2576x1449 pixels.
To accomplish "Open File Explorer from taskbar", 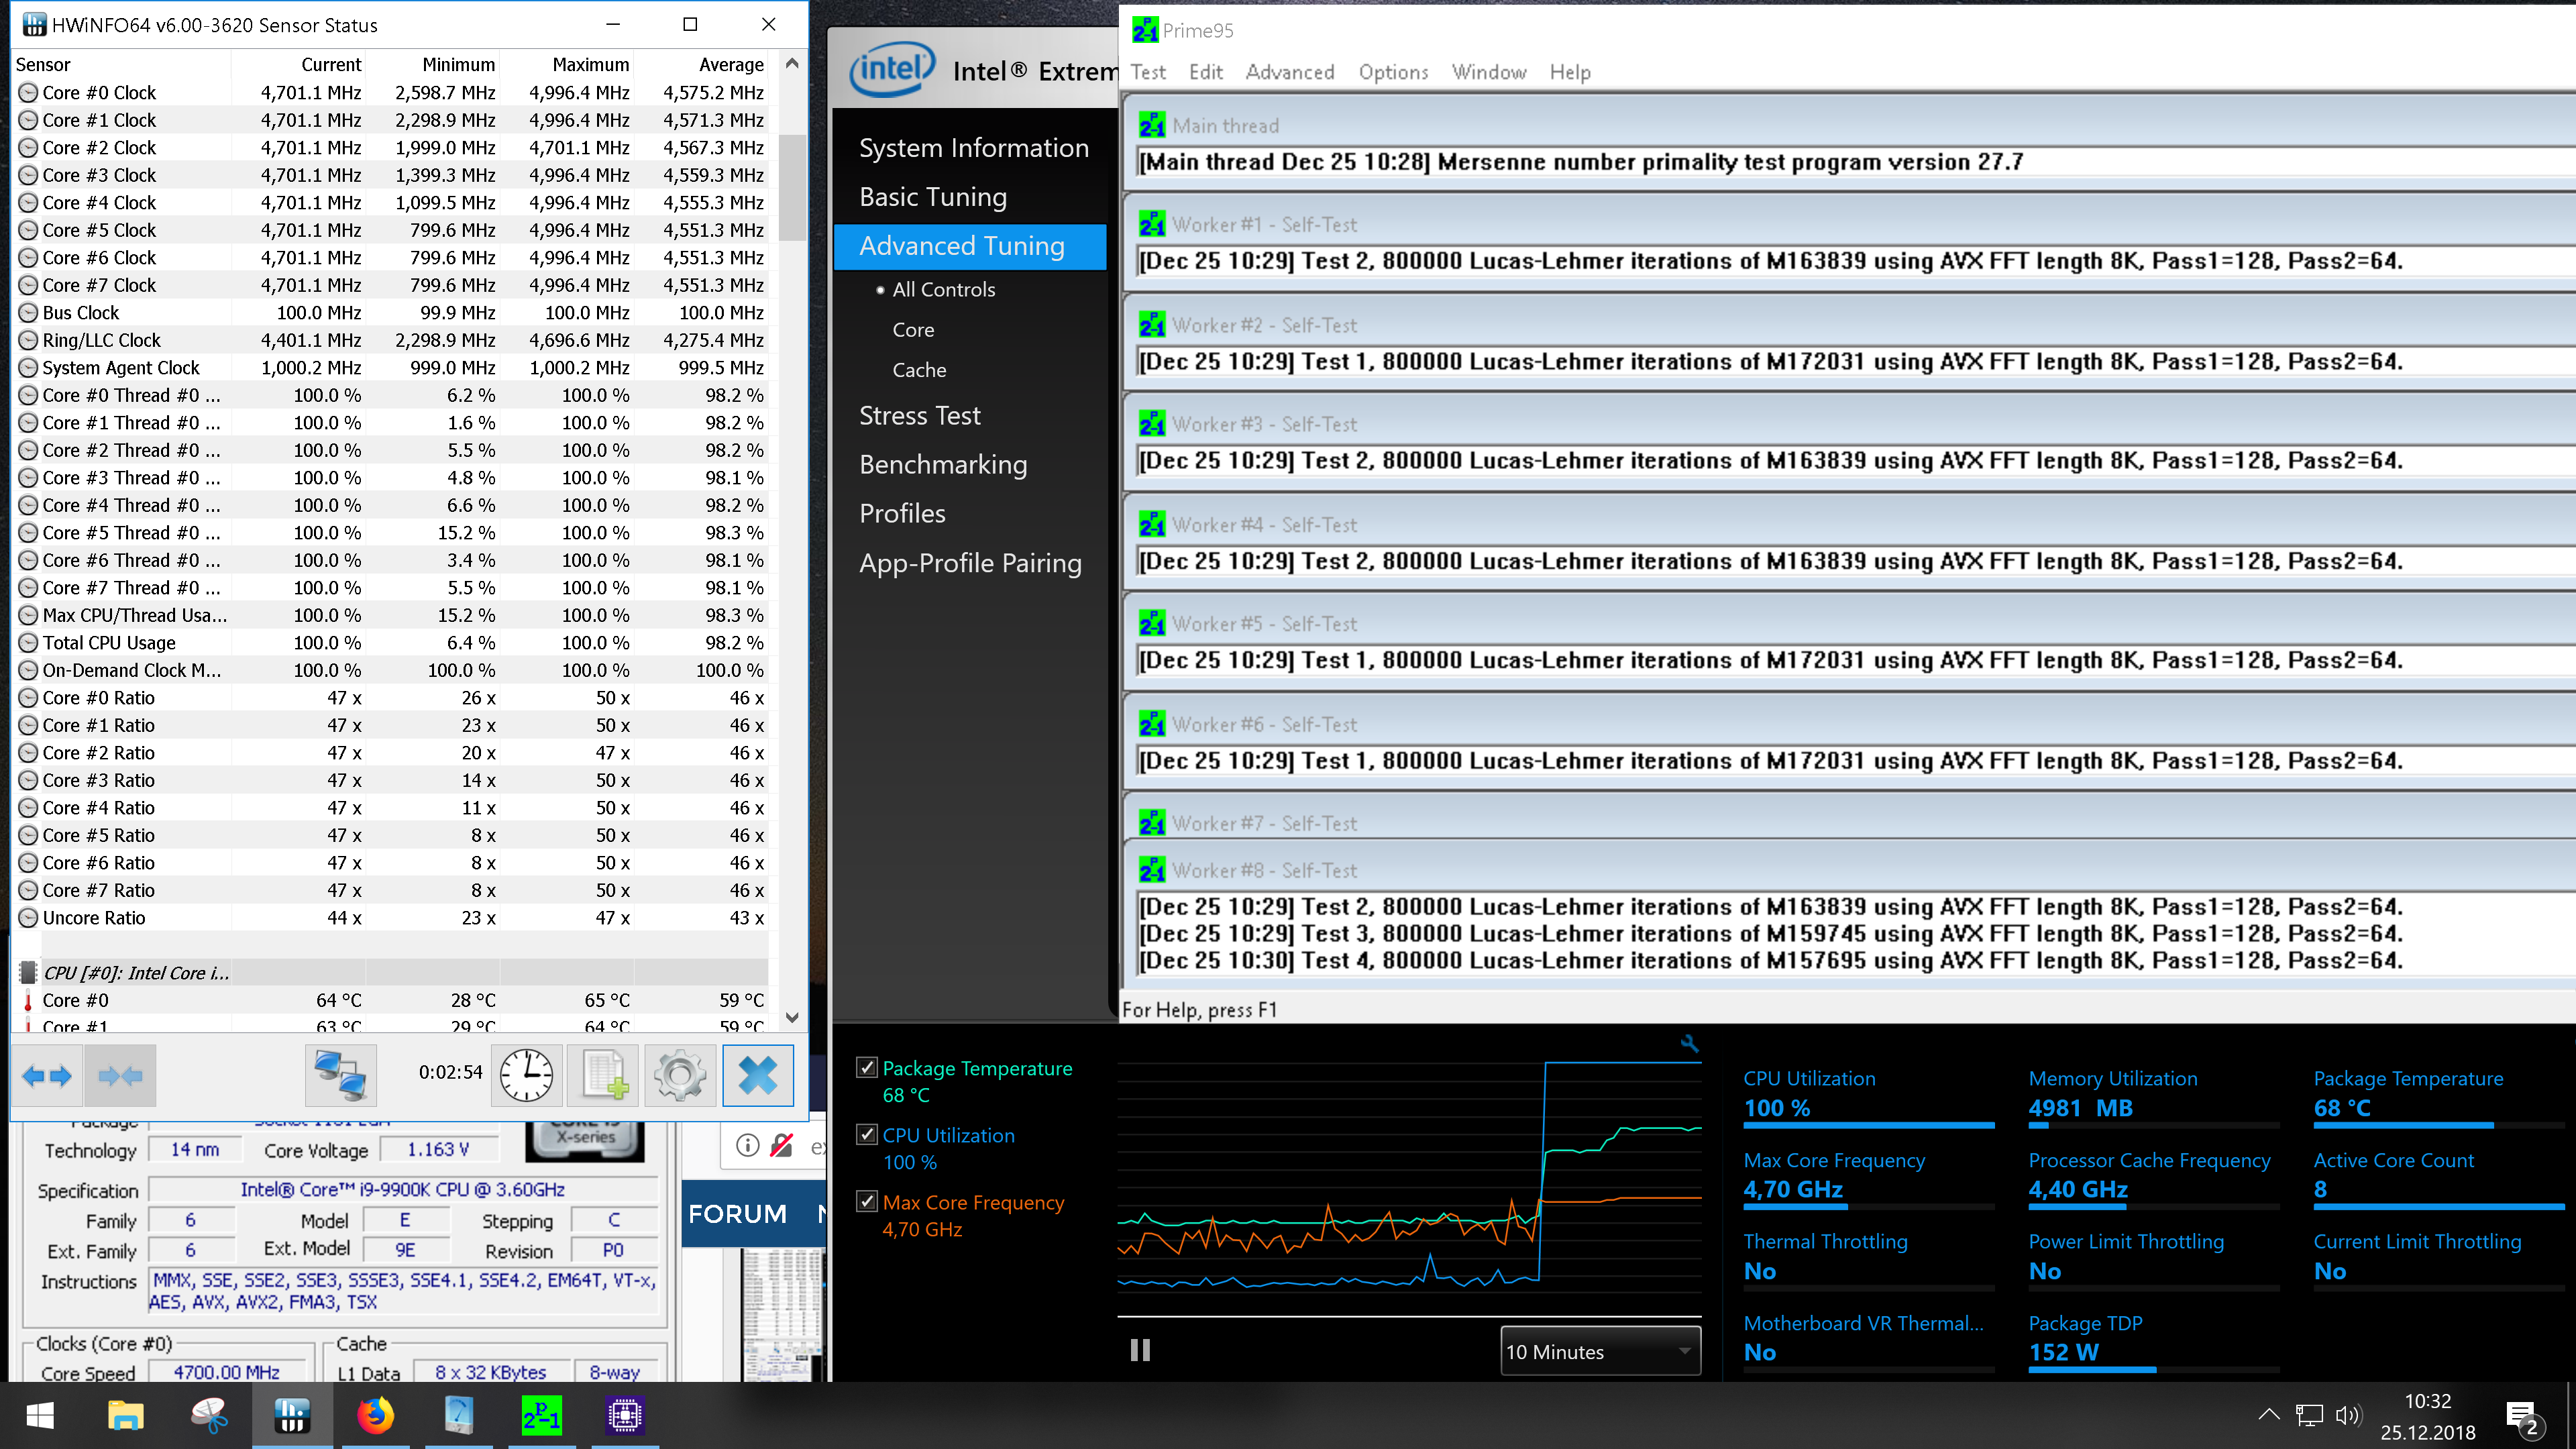I will tap(126, 1415).
